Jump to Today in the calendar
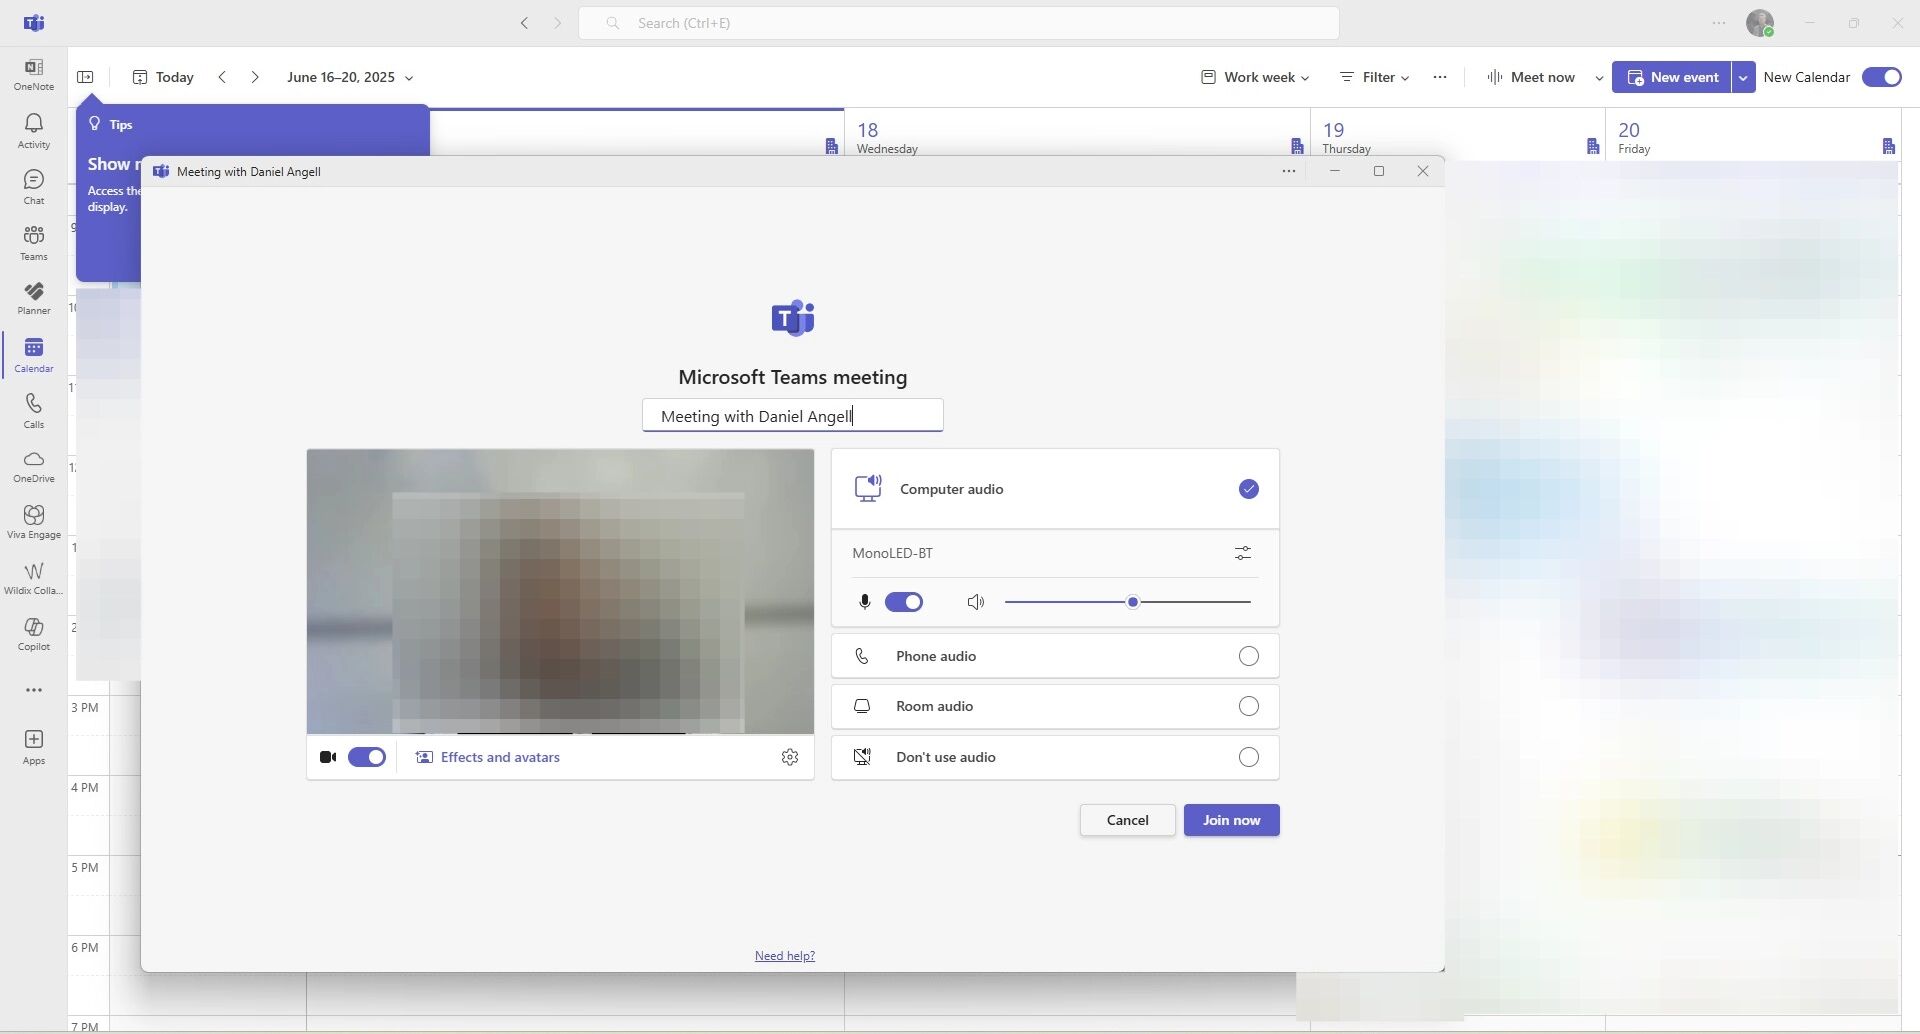The image size is (1920, 1034). 163,77
